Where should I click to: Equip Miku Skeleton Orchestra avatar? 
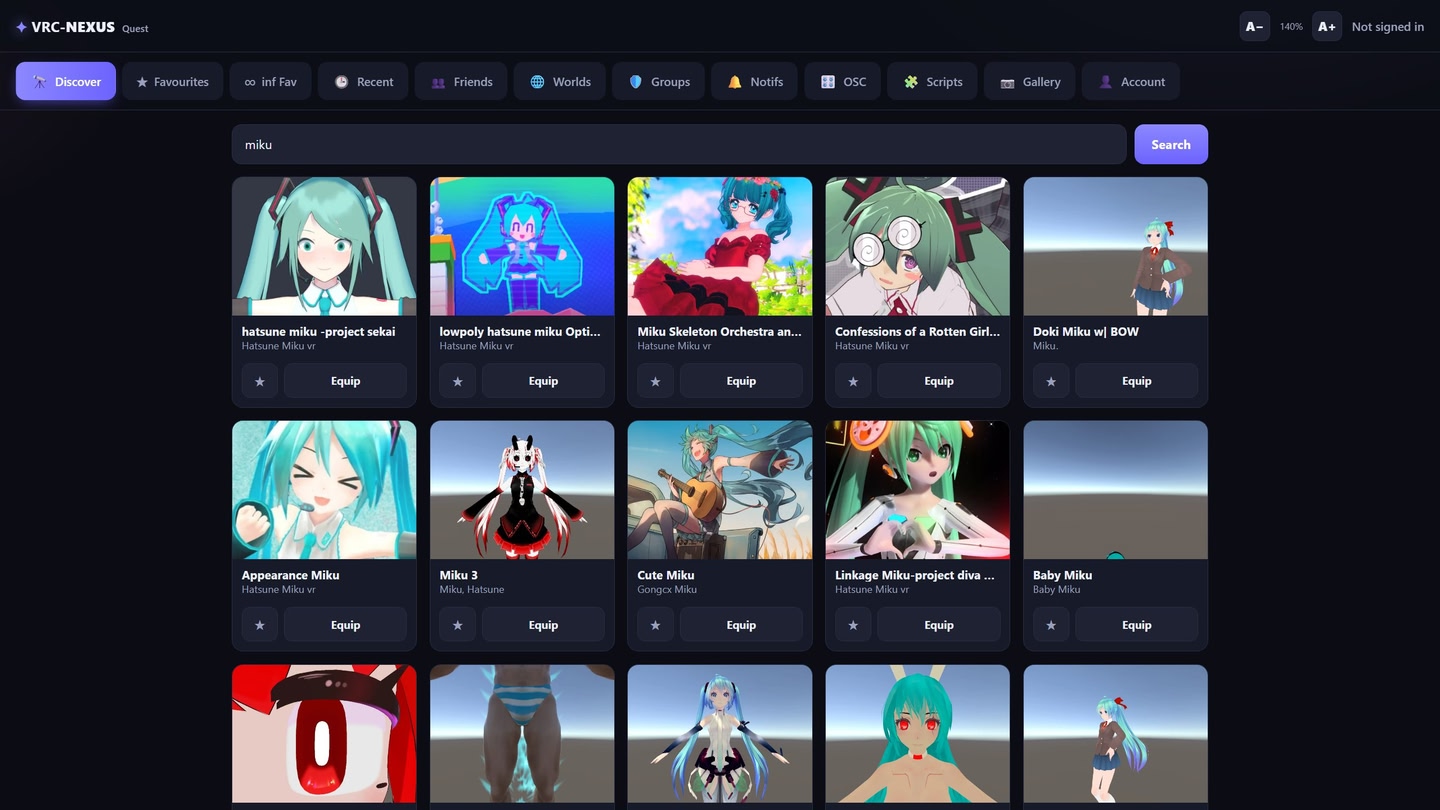pos(741,381)
